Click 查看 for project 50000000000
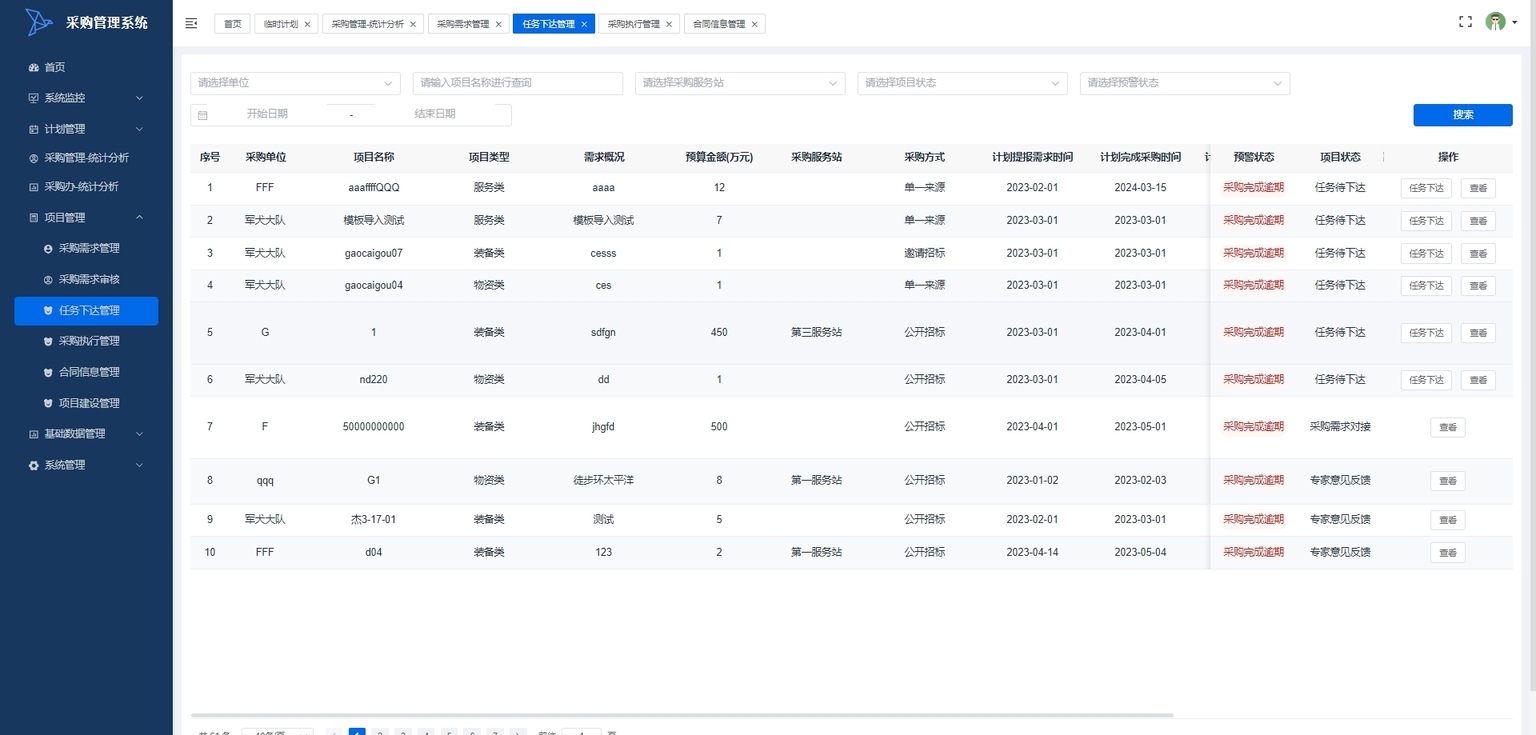The image size is (1536, 735). (1447, 427)
